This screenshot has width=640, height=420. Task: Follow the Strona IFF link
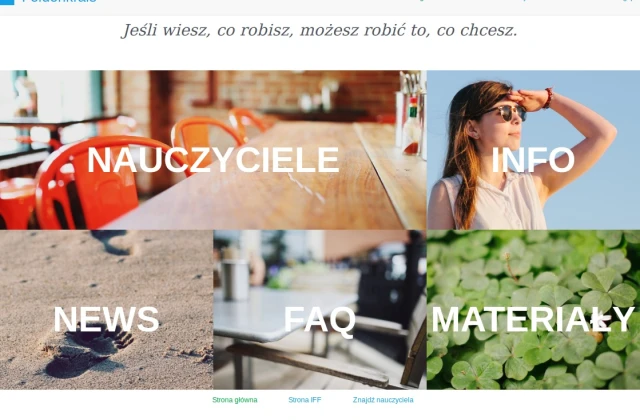(304, 400)
